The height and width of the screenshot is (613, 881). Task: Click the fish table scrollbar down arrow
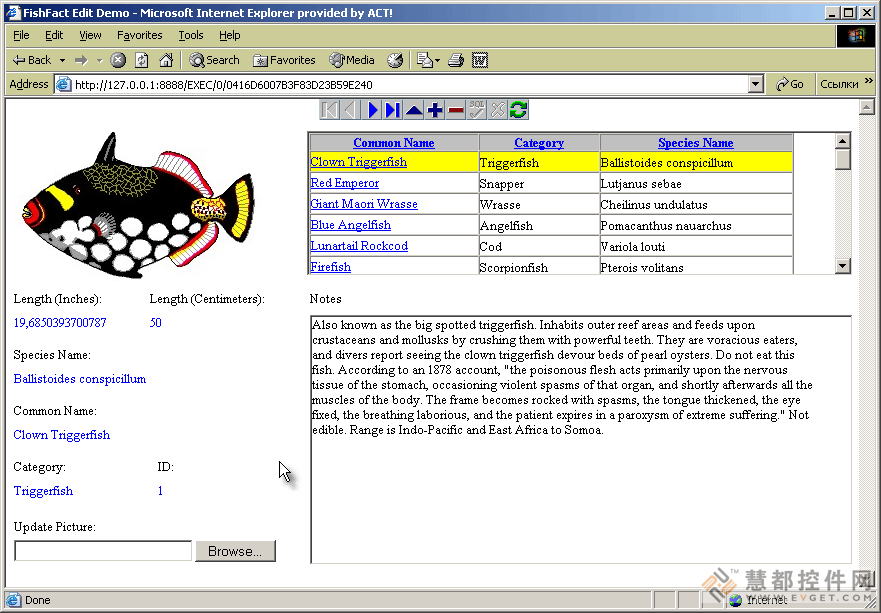coord(843,266)
